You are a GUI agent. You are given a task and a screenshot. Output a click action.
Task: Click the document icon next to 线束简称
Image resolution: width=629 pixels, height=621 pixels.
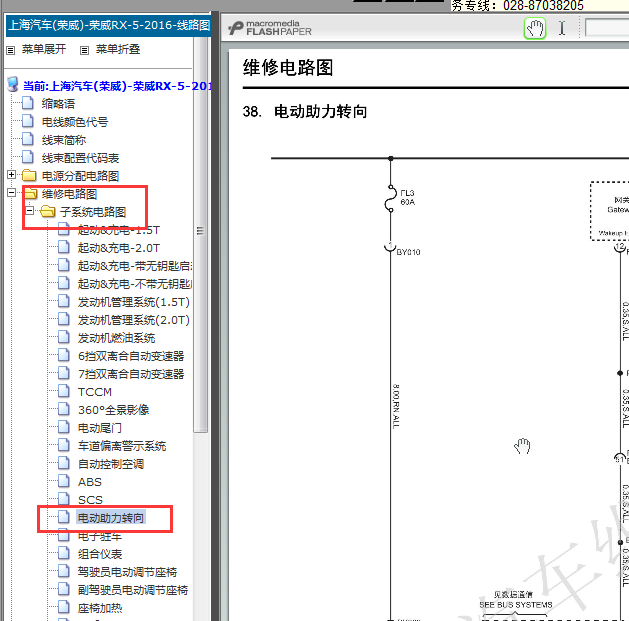[x=28, y=139]
